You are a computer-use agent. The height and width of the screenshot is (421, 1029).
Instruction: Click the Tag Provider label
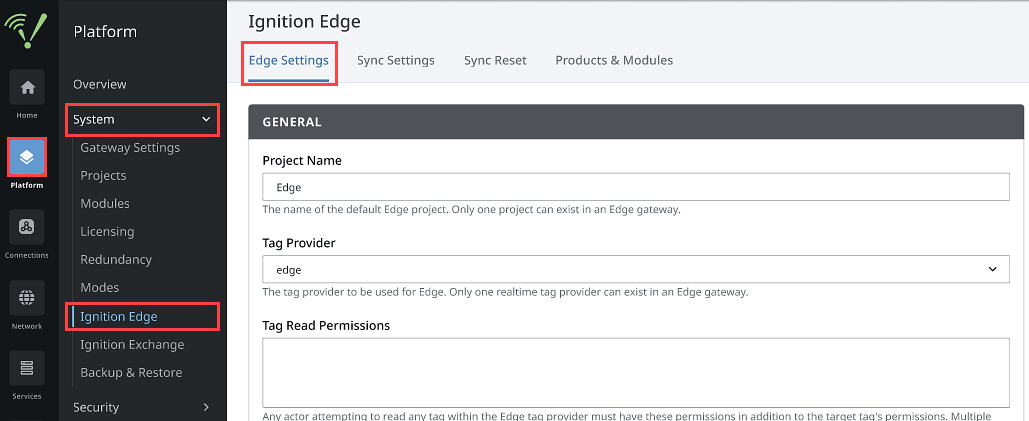coord(299,243)
